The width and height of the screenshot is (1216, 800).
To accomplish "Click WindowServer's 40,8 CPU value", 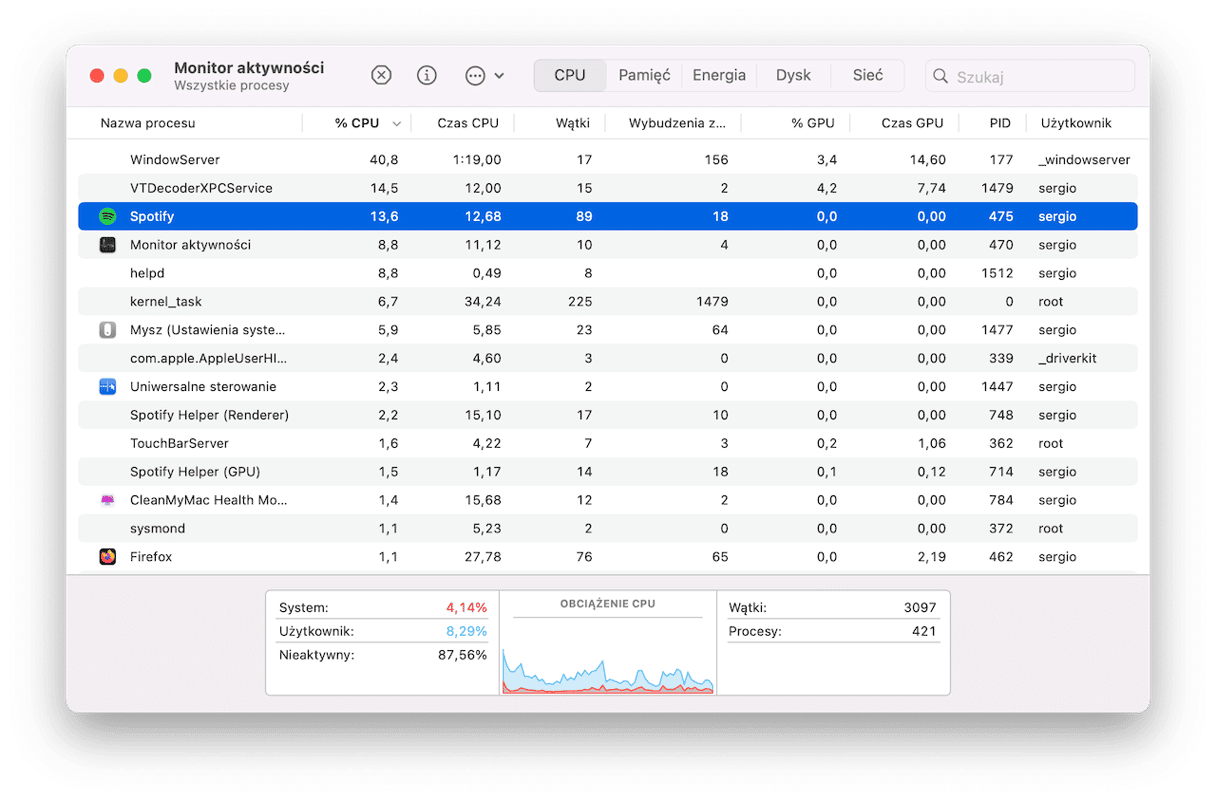I will 383,160.
